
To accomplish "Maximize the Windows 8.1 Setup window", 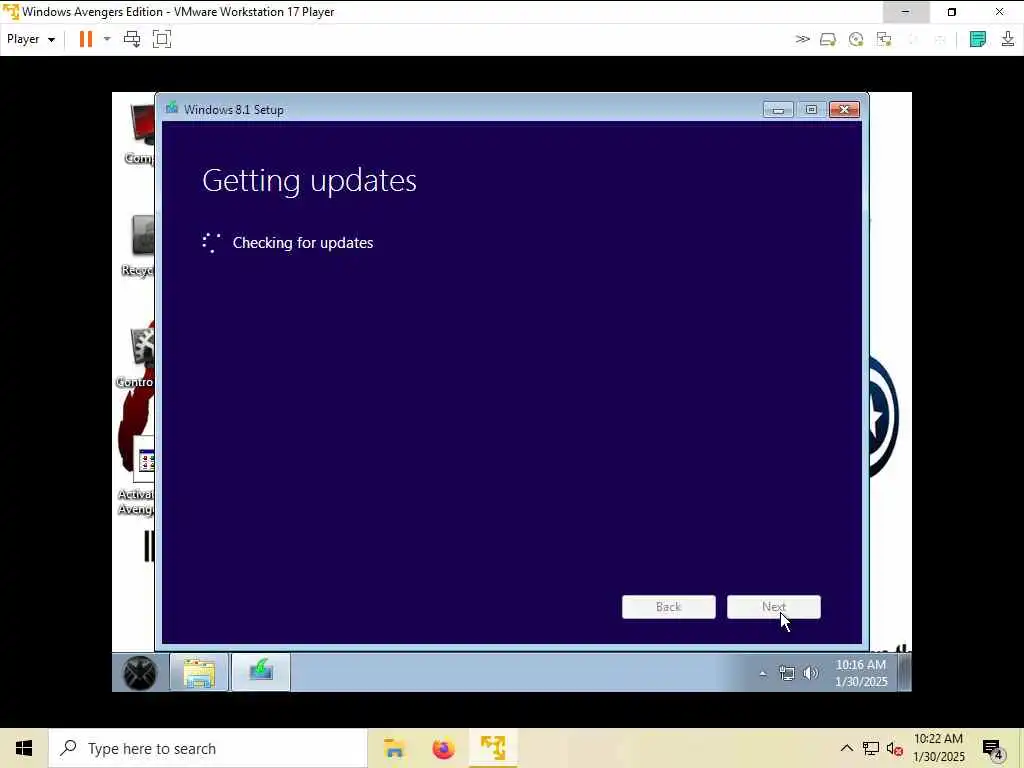I will [x=811, y=110].
